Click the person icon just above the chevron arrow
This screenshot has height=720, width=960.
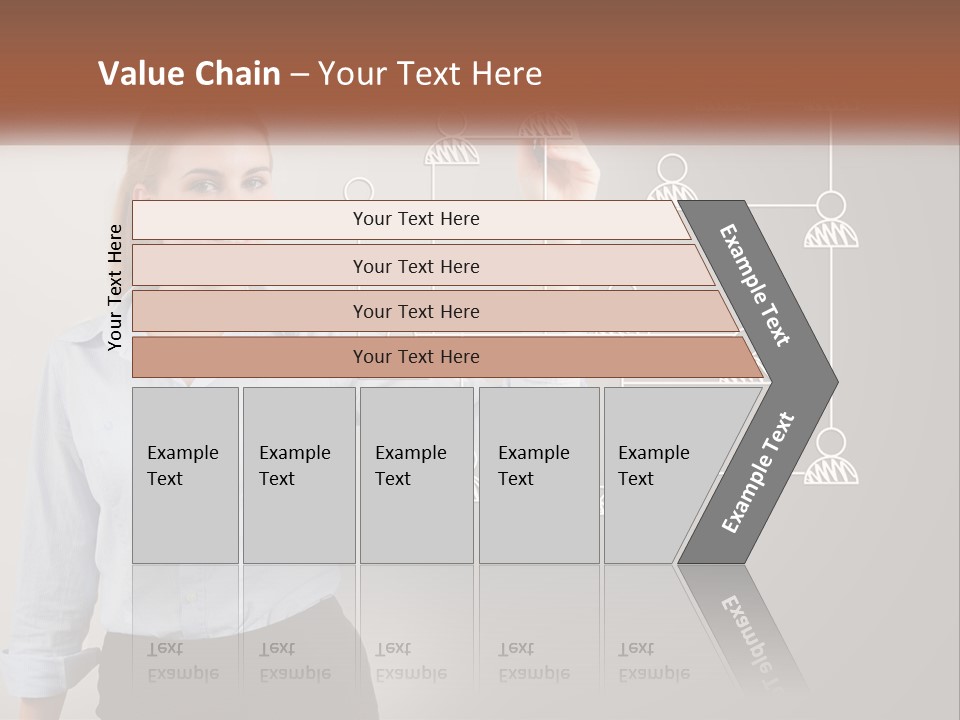click(x=672, y=180)
